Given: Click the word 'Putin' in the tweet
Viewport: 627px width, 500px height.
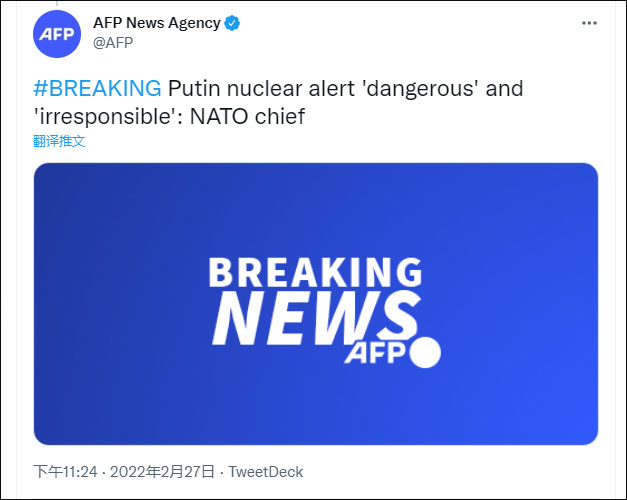Looking at the screenshot, I should (195, 88).
